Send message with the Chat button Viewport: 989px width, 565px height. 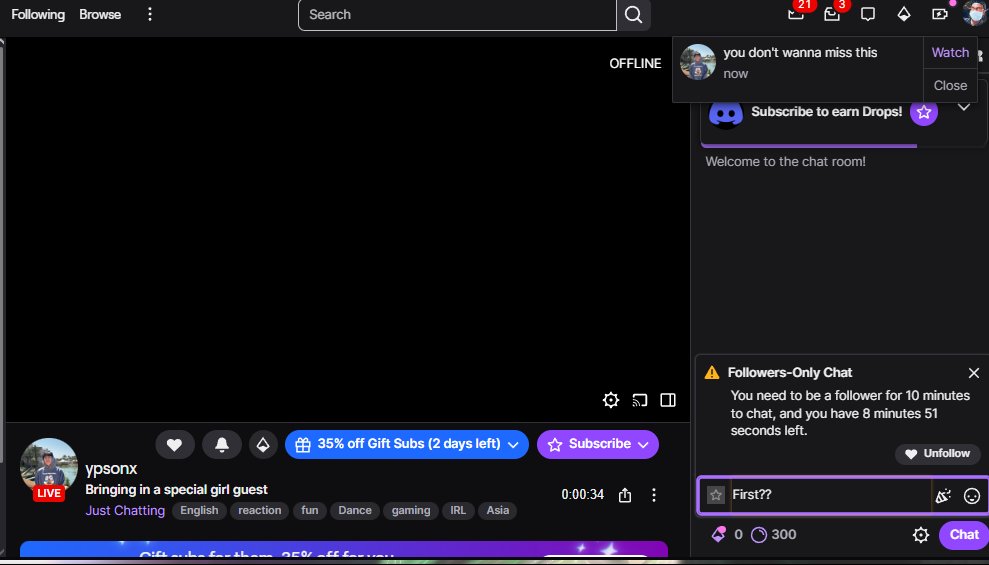point(963,535)
